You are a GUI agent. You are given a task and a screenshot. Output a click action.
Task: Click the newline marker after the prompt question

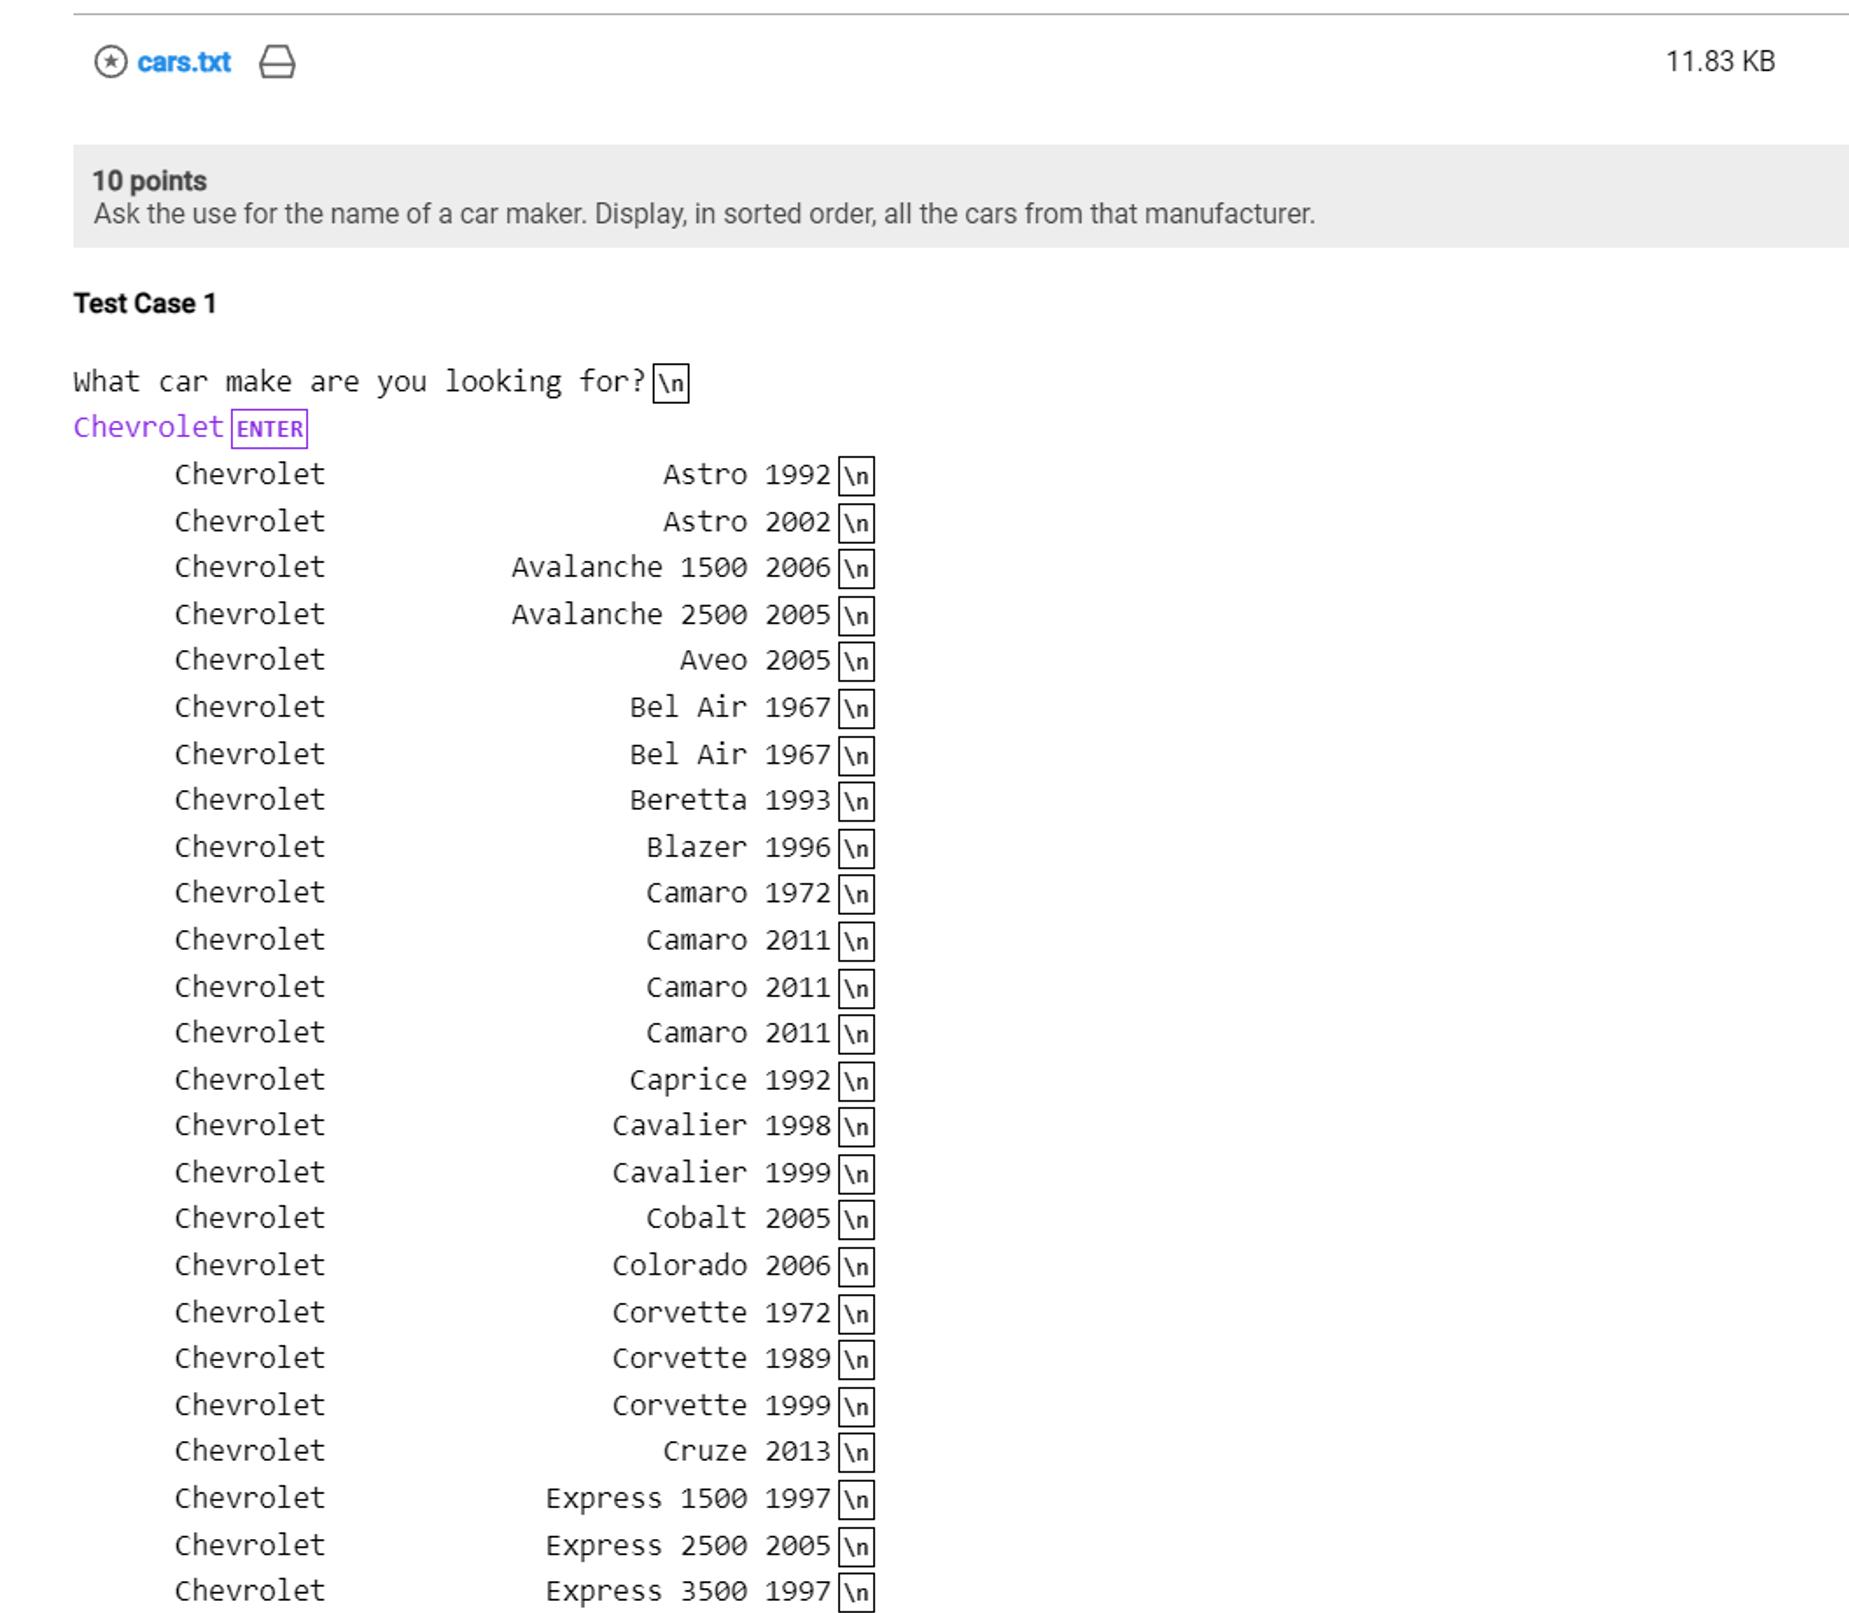[671, 383]
